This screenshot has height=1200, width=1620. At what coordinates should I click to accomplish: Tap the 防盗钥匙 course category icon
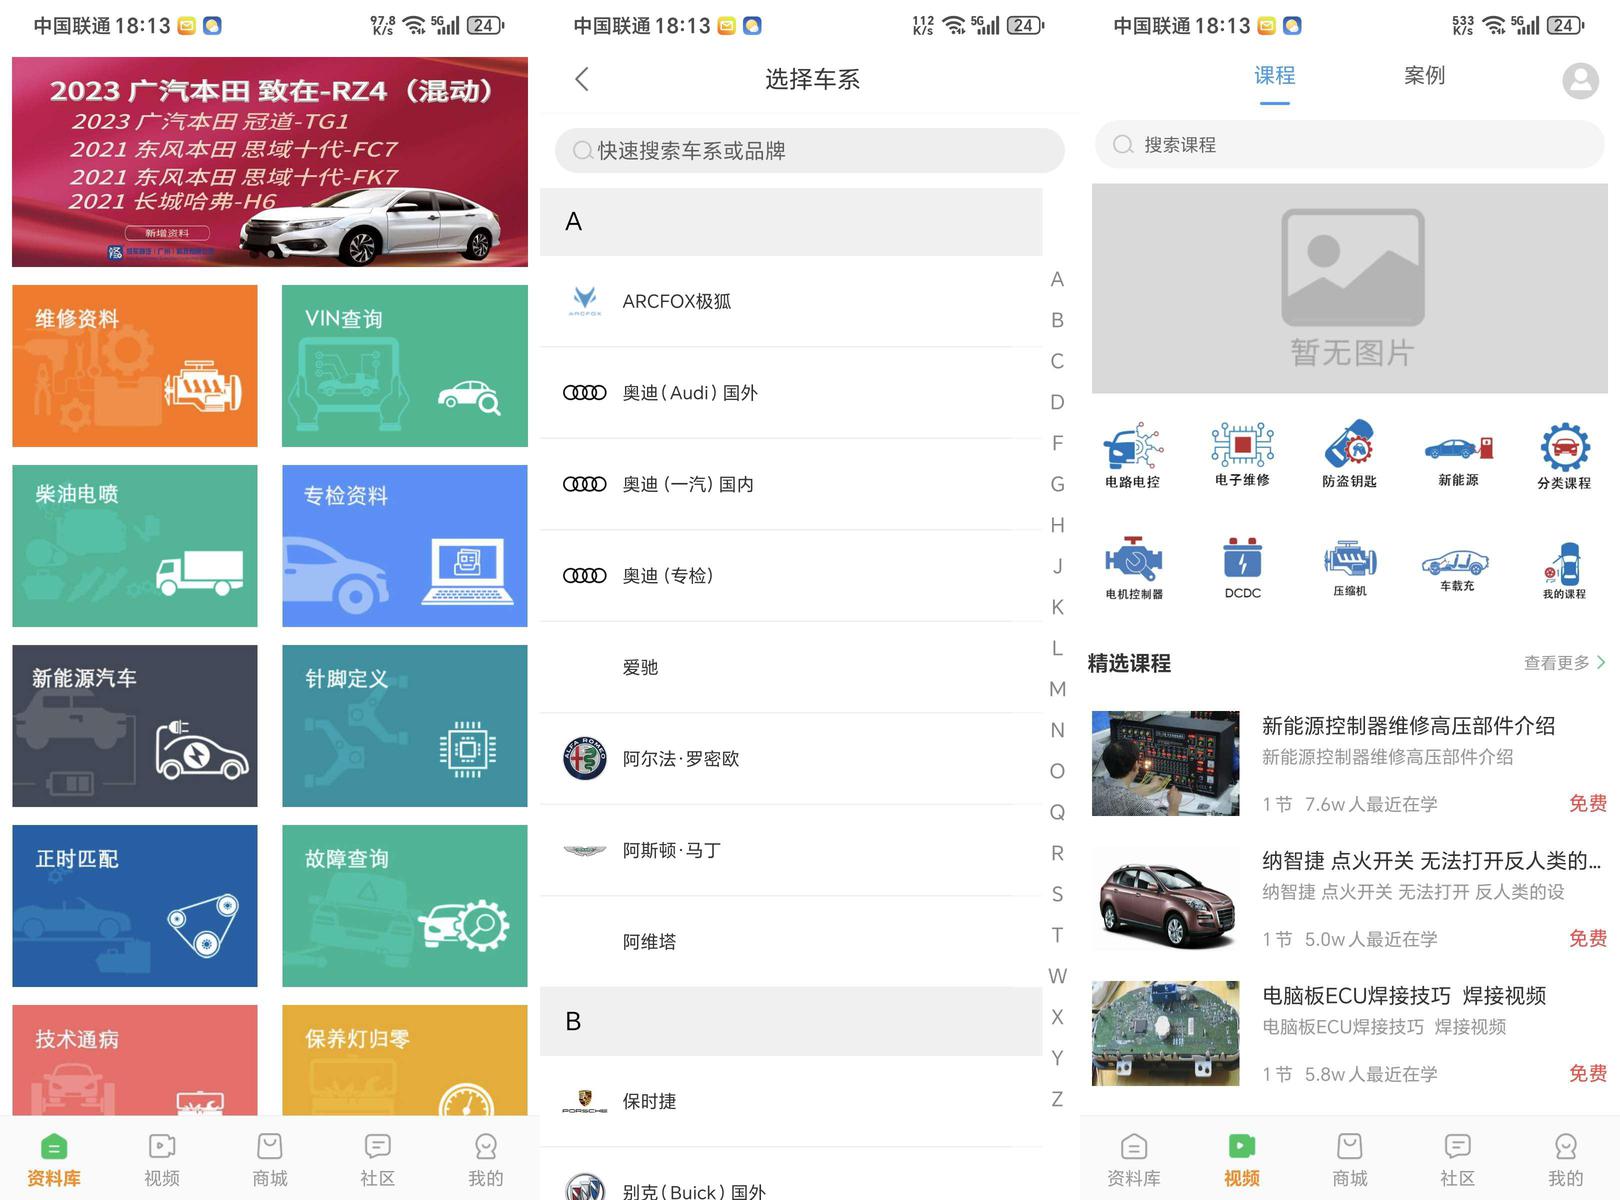(x=1350, y=454)
